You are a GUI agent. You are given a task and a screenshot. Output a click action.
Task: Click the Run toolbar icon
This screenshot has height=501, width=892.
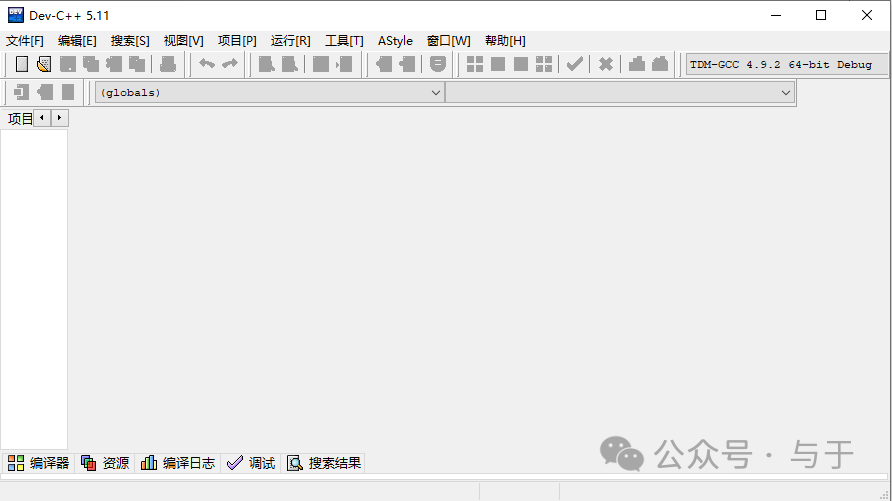[x=498, y=64]
